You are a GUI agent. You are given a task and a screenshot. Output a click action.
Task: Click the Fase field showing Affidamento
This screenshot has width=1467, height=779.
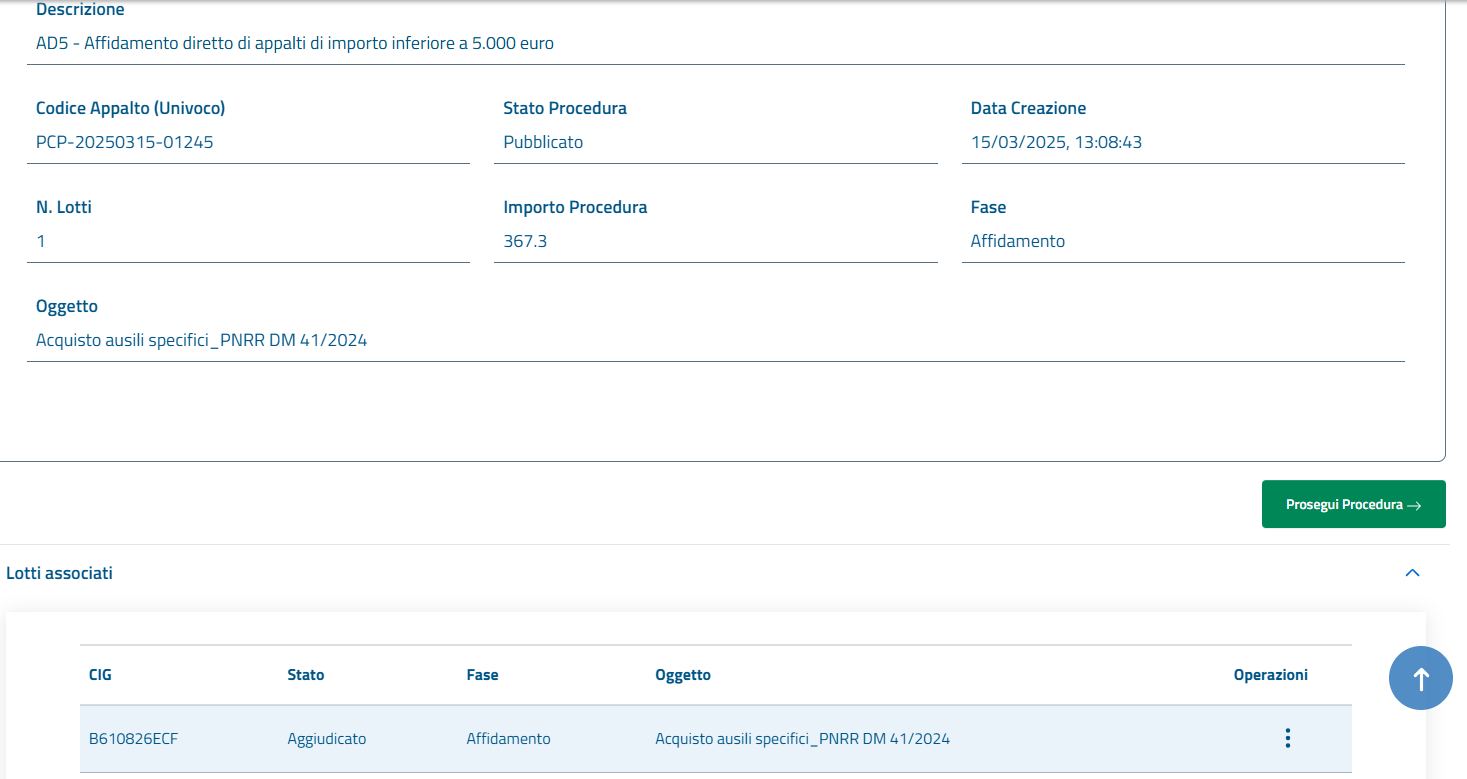click(x=1017, y=241)
